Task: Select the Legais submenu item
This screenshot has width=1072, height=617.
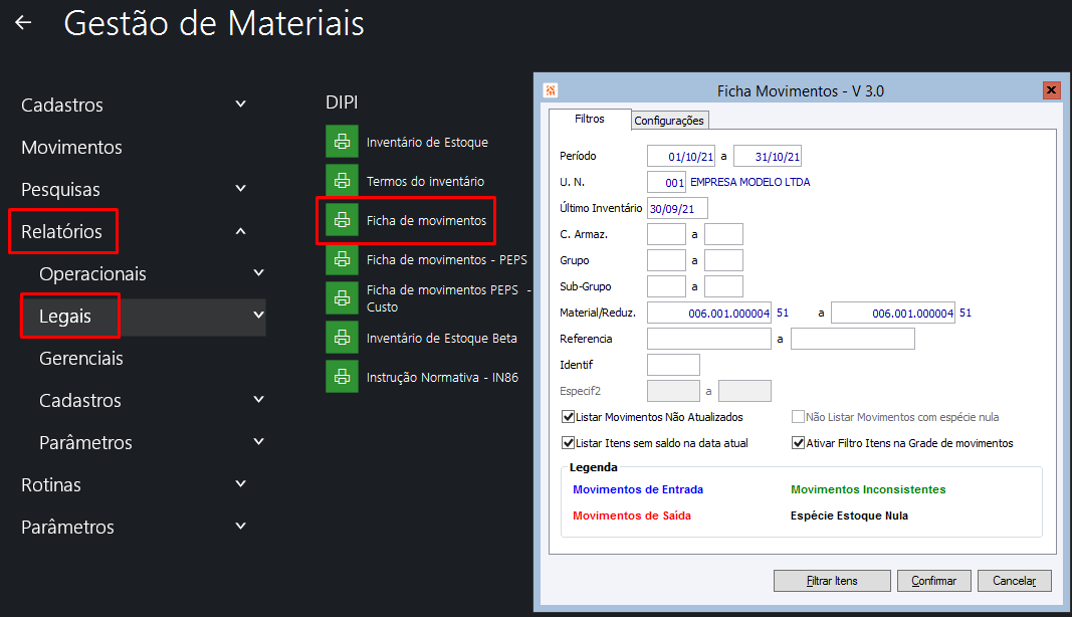Action: (65, 316)
